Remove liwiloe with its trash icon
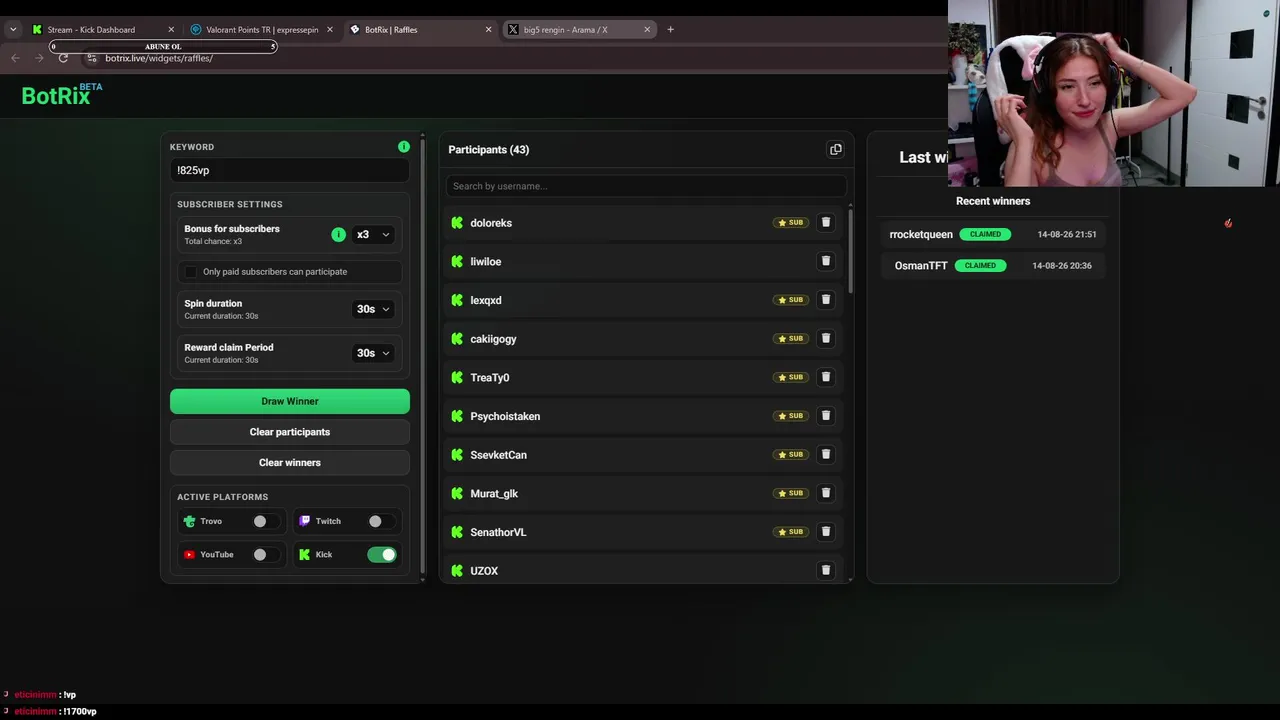 tap(826, 261)
